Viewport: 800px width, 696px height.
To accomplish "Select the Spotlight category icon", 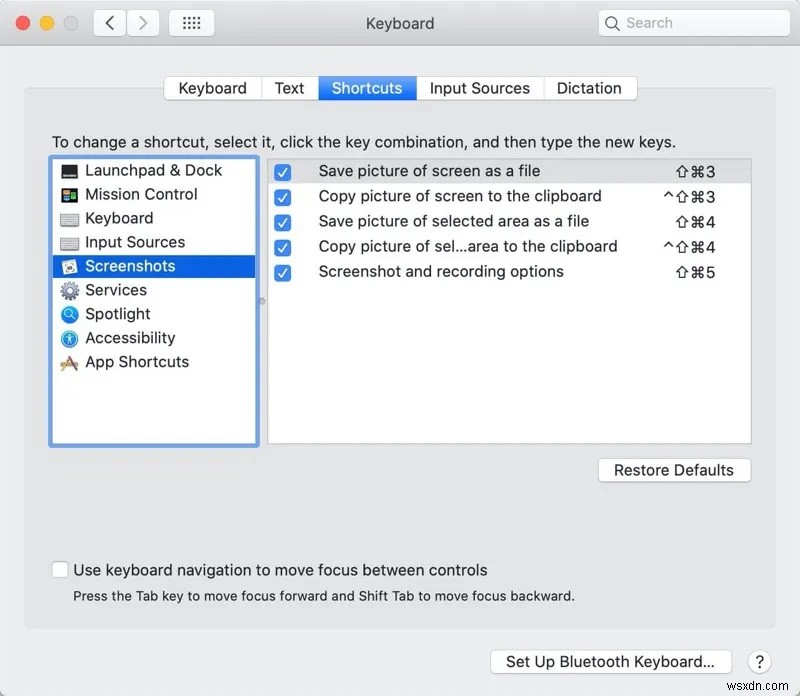I will 71,314.
